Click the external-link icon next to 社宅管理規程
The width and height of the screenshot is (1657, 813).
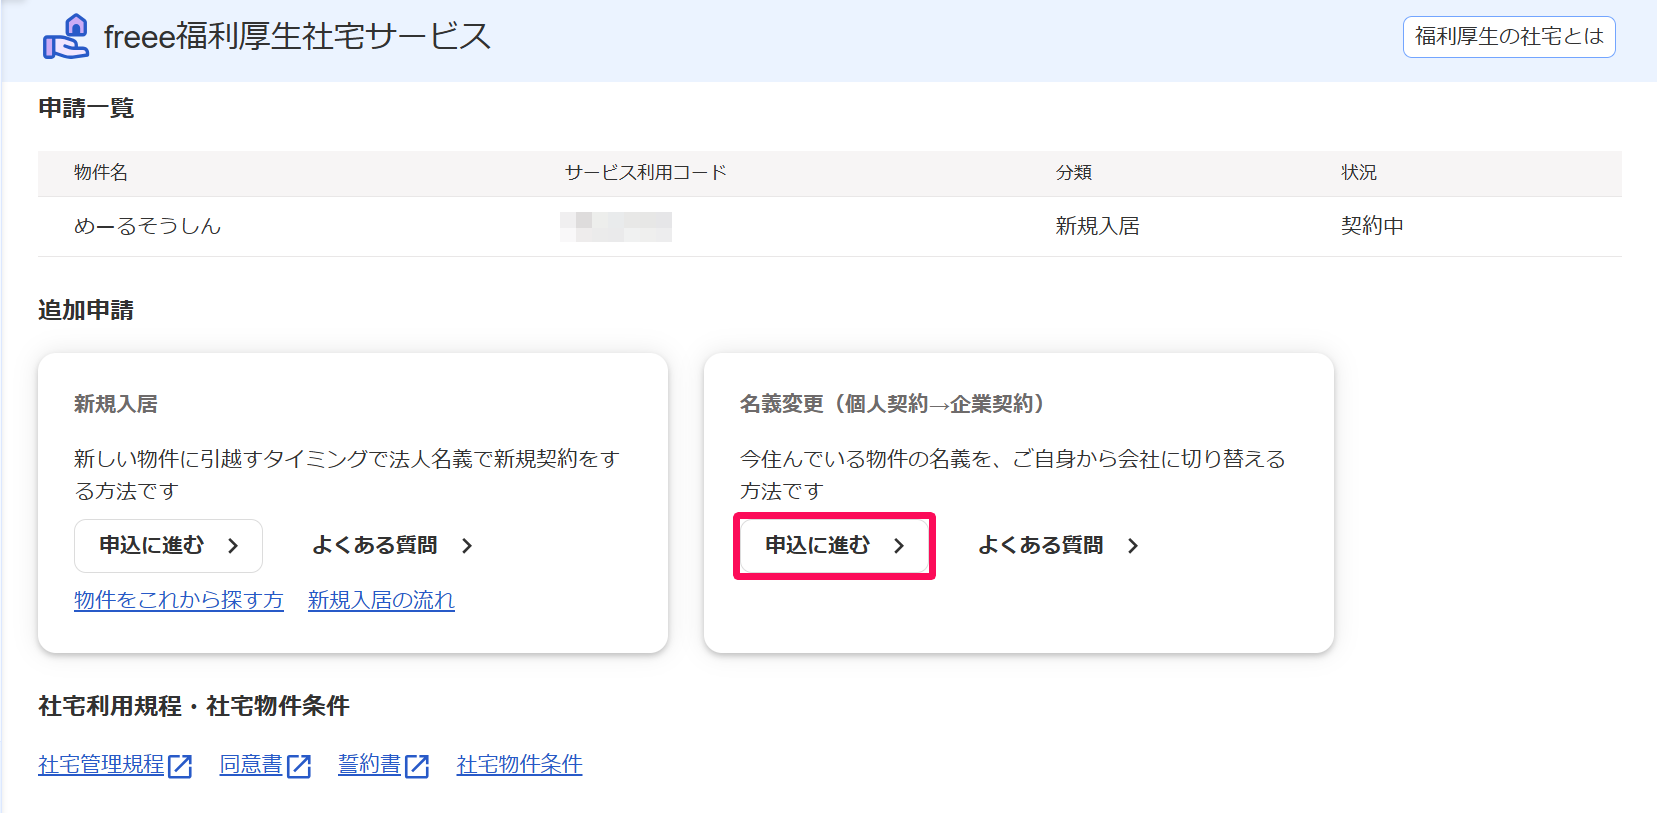coord(180,766)
